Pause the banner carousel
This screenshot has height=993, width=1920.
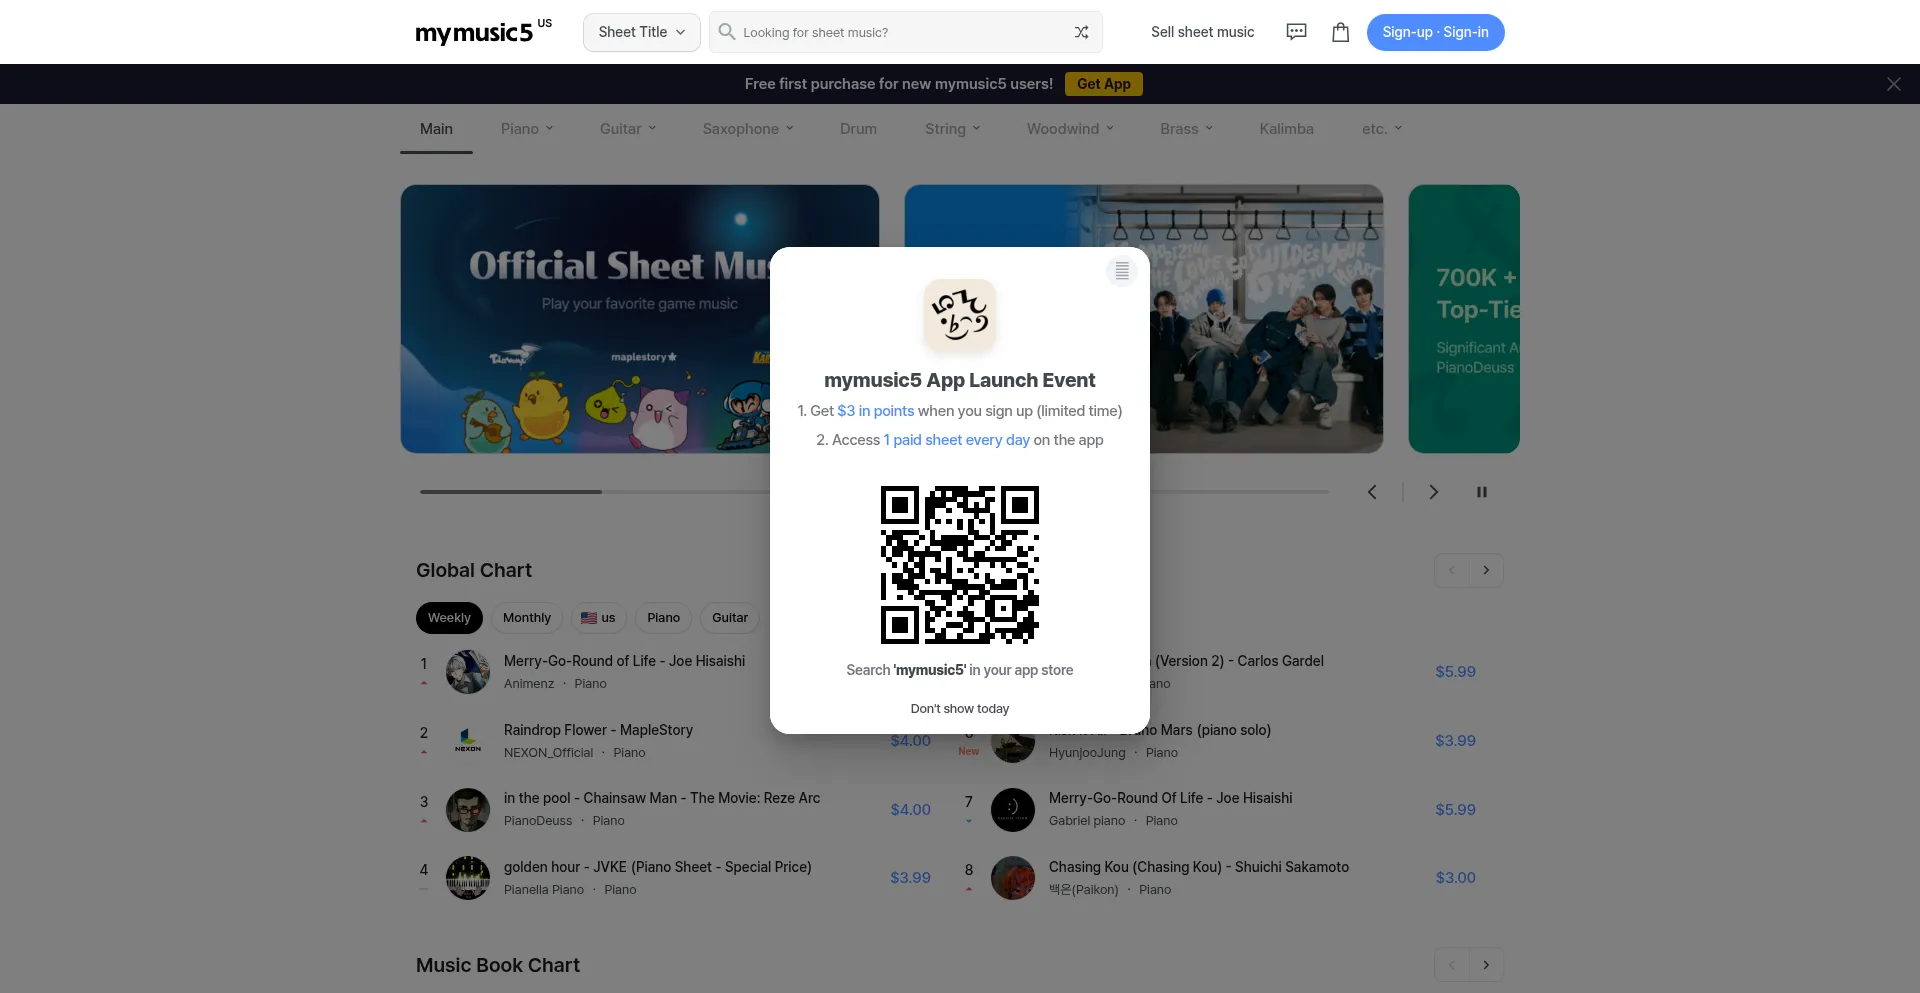pos(1482,492)
